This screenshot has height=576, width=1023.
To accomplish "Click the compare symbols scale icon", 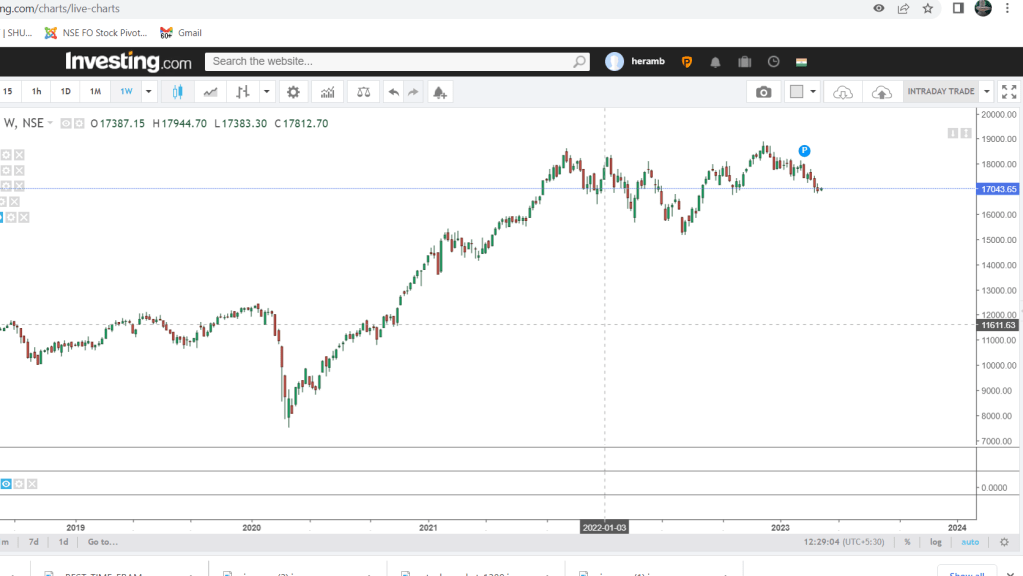I will pyautogui.click(x=363, y=92).
